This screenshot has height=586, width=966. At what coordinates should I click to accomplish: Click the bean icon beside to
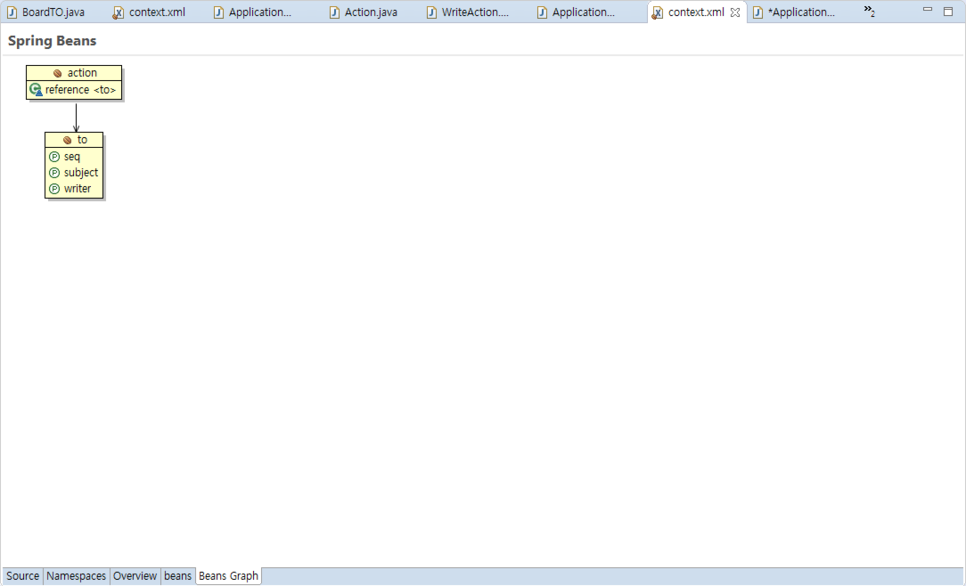[x=67, y=140]
